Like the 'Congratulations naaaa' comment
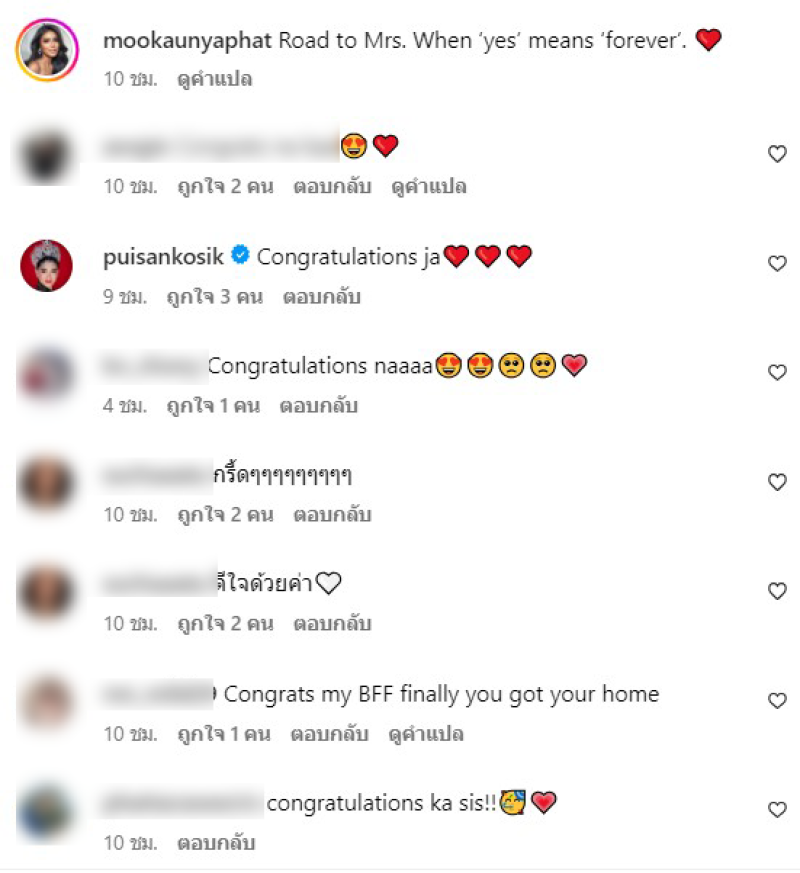The width and height of the screenshot is (800, 873). 777,372
